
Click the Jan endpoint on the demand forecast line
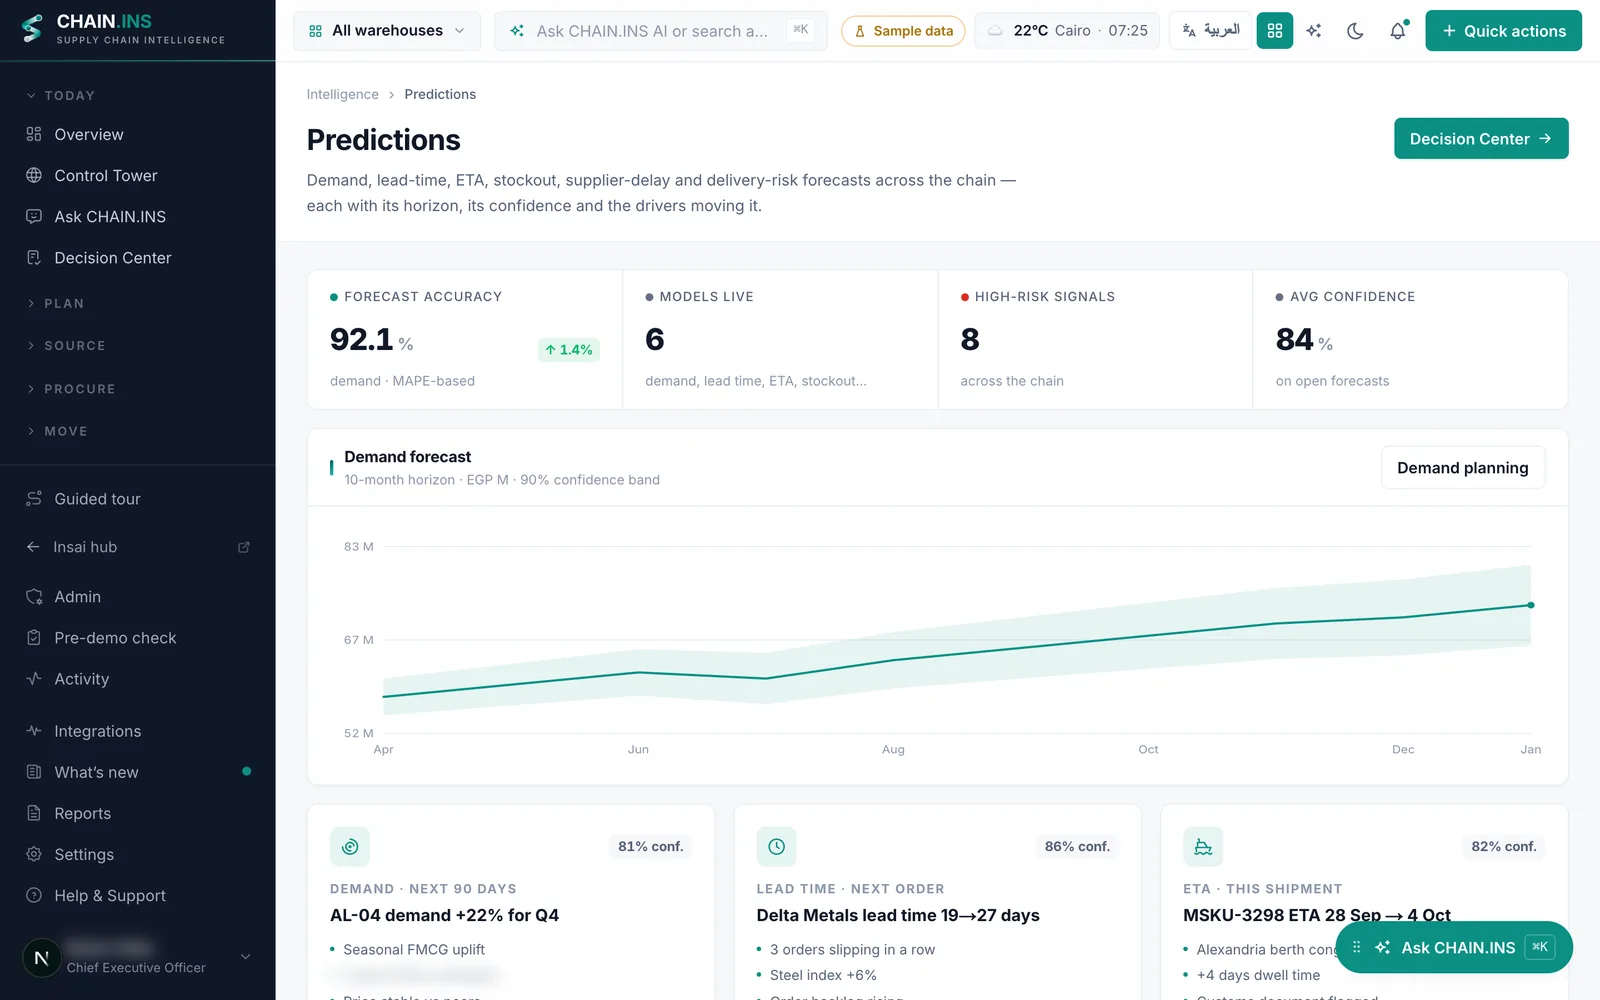pos(1531,605)
